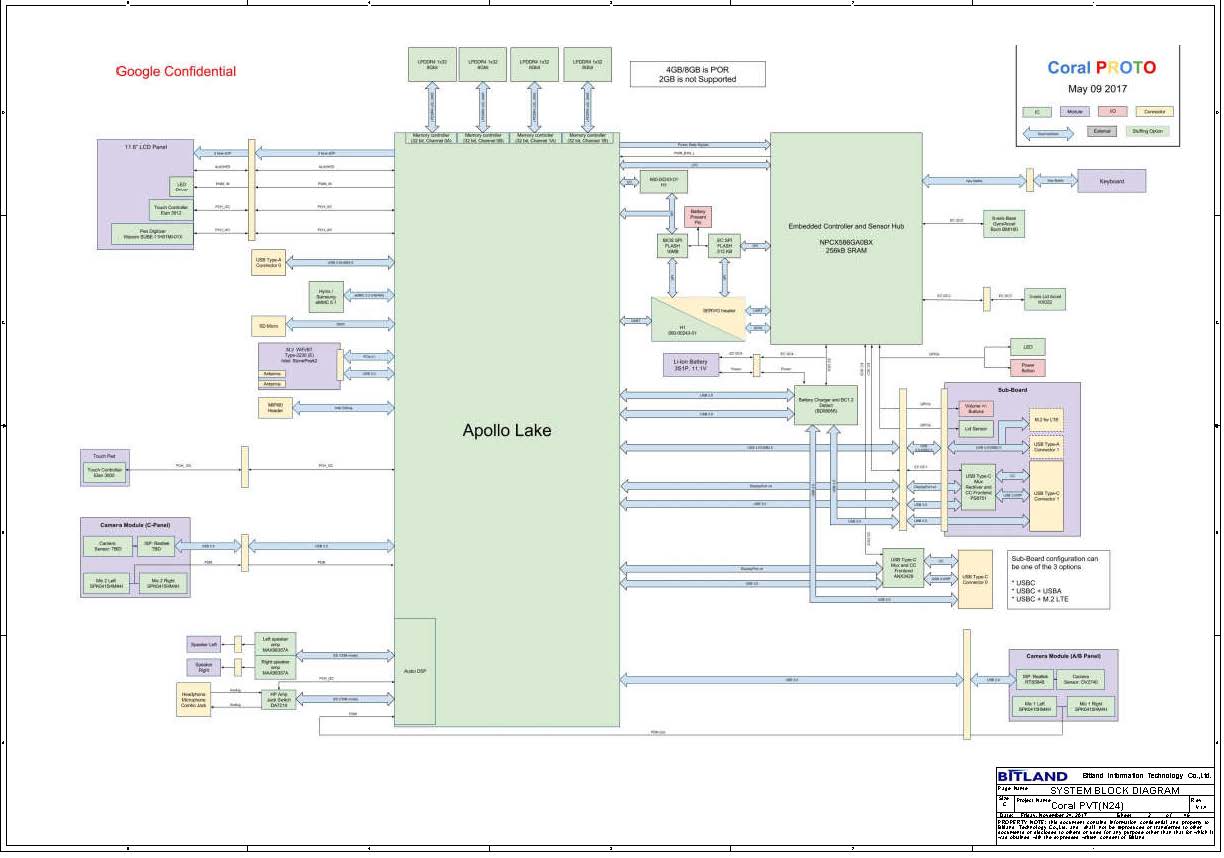Select the Battery Present Pin block
Image resolution: width=1224 pixels, height=858 pixels.
pyautogui.click(x=698, y=216)
